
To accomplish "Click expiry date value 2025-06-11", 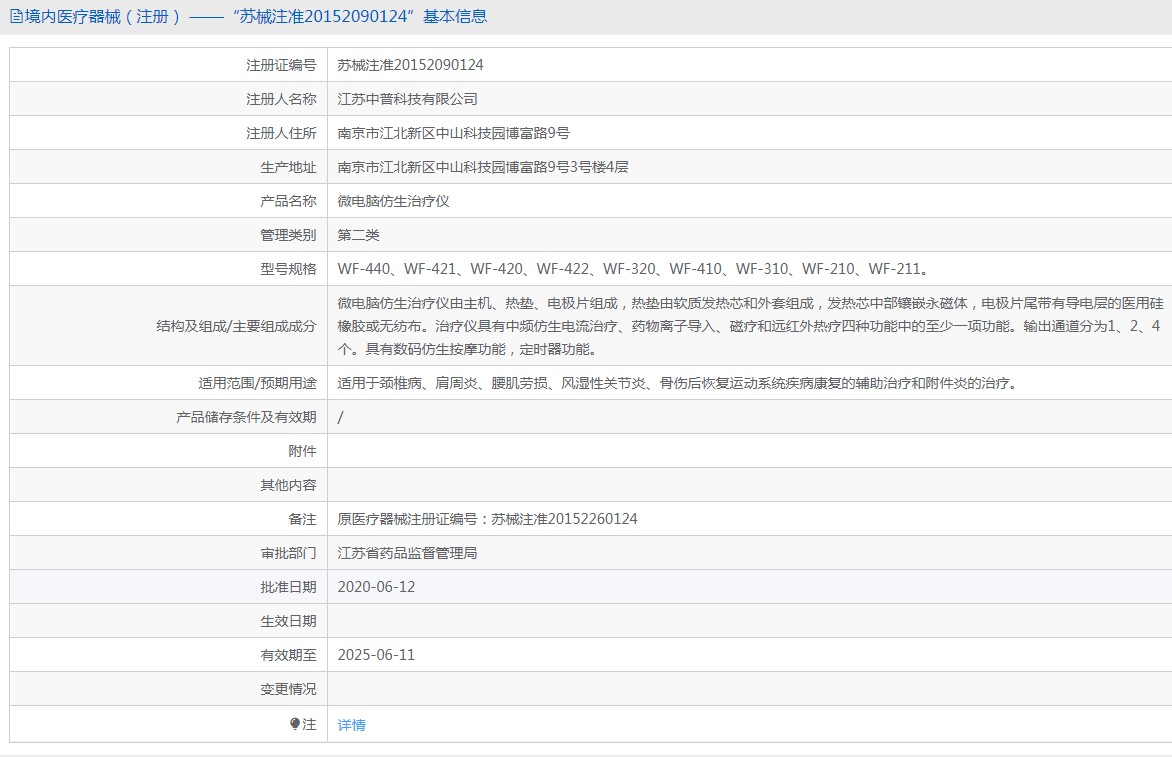I will click(376, 655).
